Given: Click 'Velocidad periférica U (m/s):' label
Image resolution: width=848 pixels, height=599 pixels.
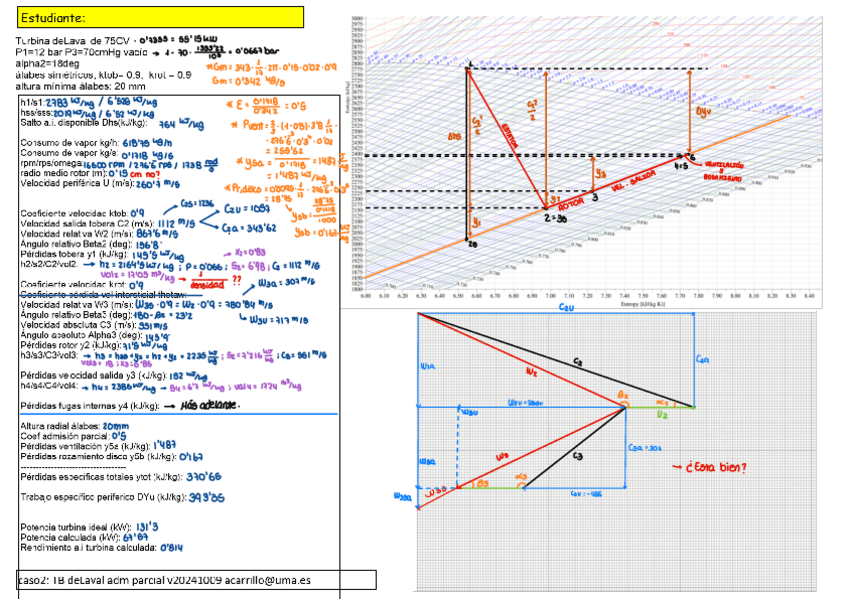Looking at the screenshot, I should click(x=77, y=183).
